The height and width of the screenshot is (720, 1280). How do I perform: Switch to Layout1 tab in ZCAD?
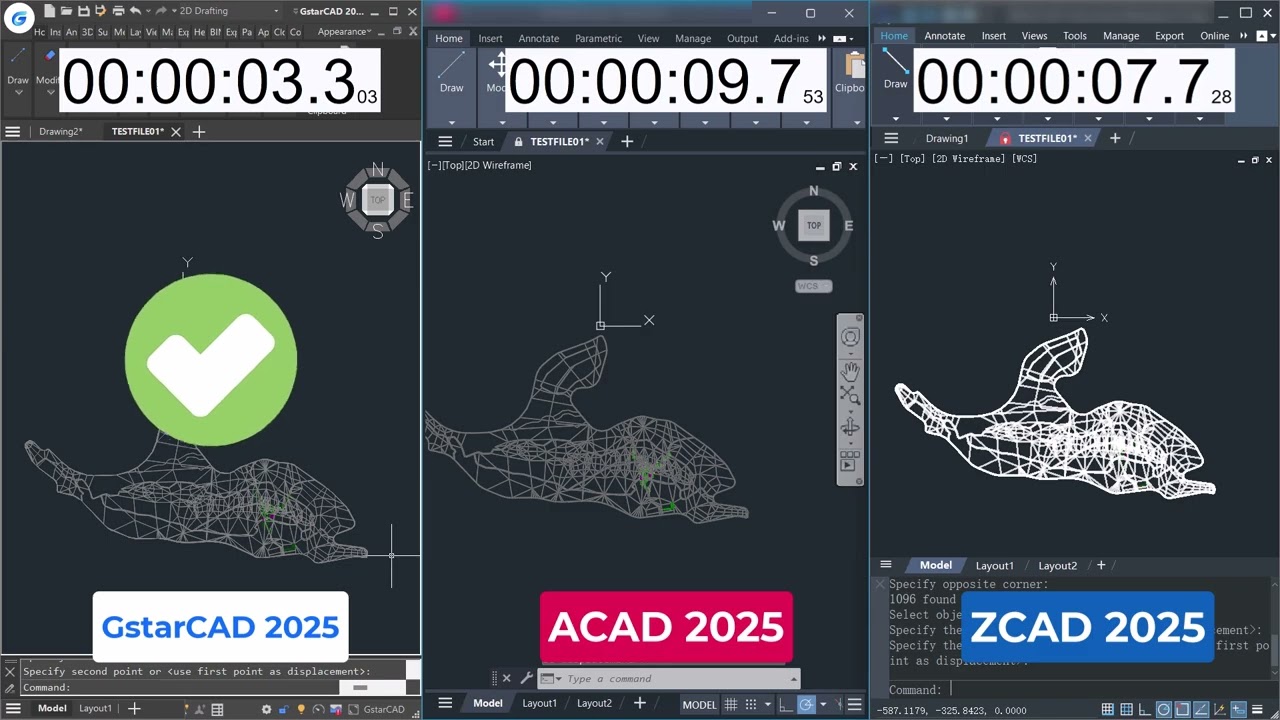click(x=994, y=566)
